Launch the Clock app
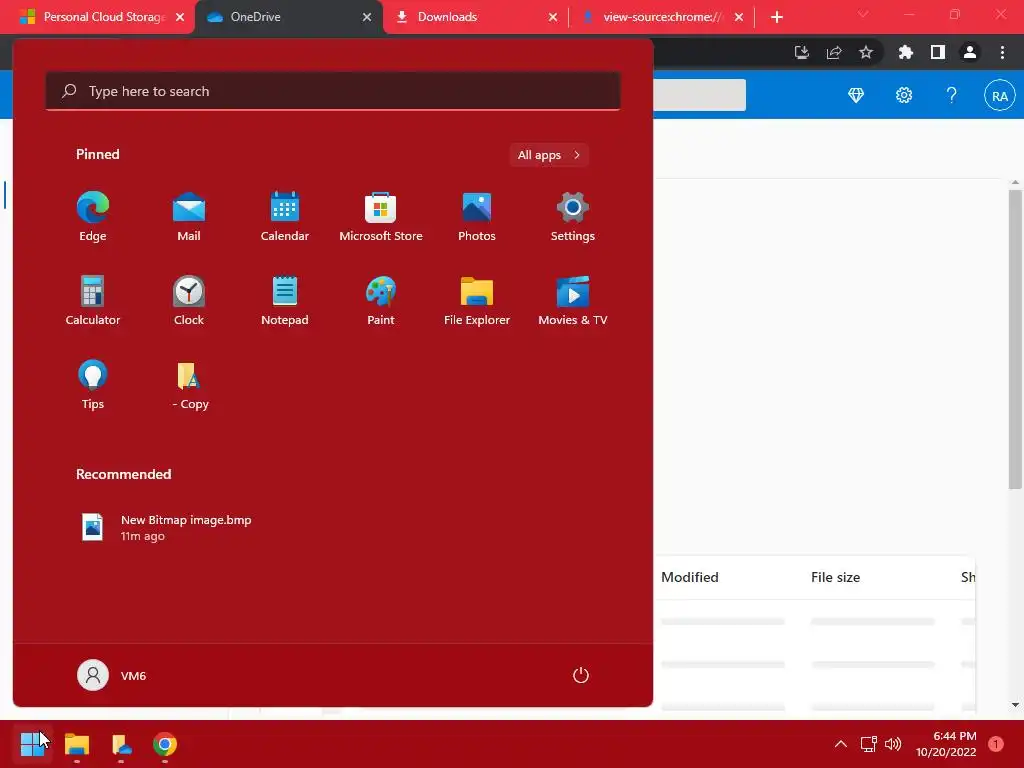 pos(189,300)
